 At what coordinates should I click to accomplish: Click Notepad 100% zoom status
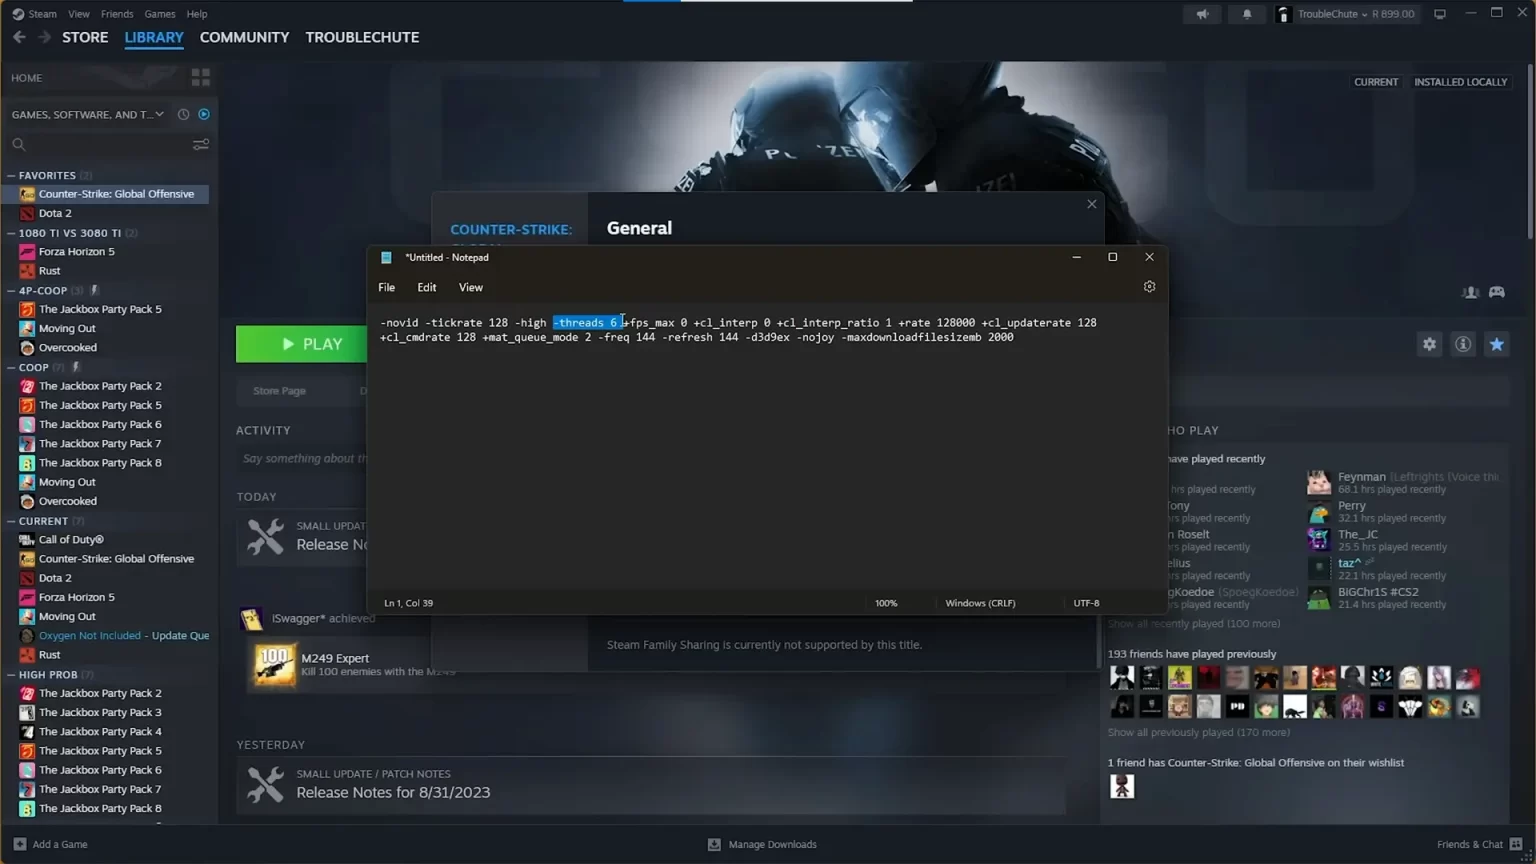886,603
